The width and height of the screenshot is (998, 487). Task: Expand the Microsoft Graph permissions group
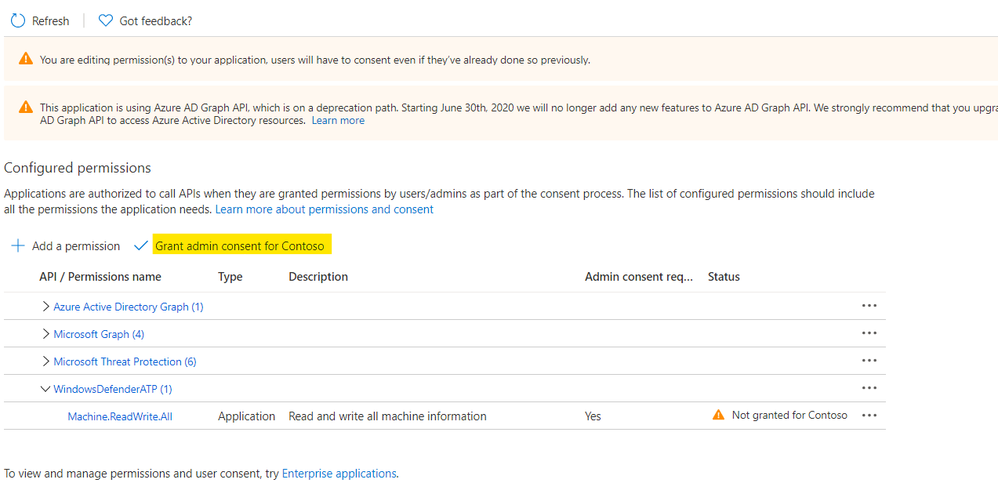pos(45,334)
